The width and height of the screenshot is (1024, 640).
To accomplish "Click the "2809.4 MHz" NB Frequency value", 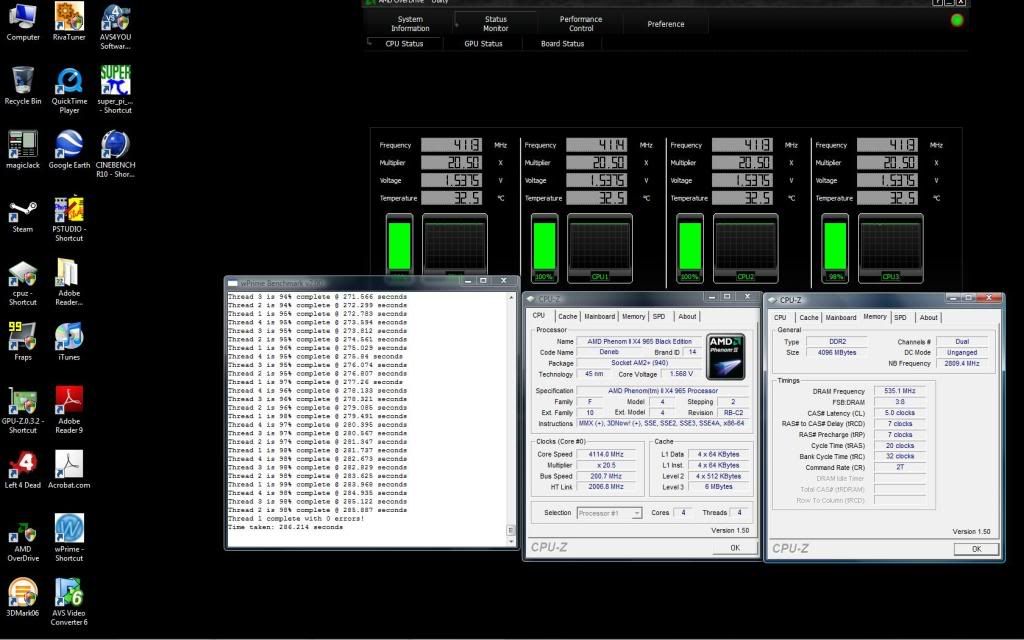I will [962, 364].
